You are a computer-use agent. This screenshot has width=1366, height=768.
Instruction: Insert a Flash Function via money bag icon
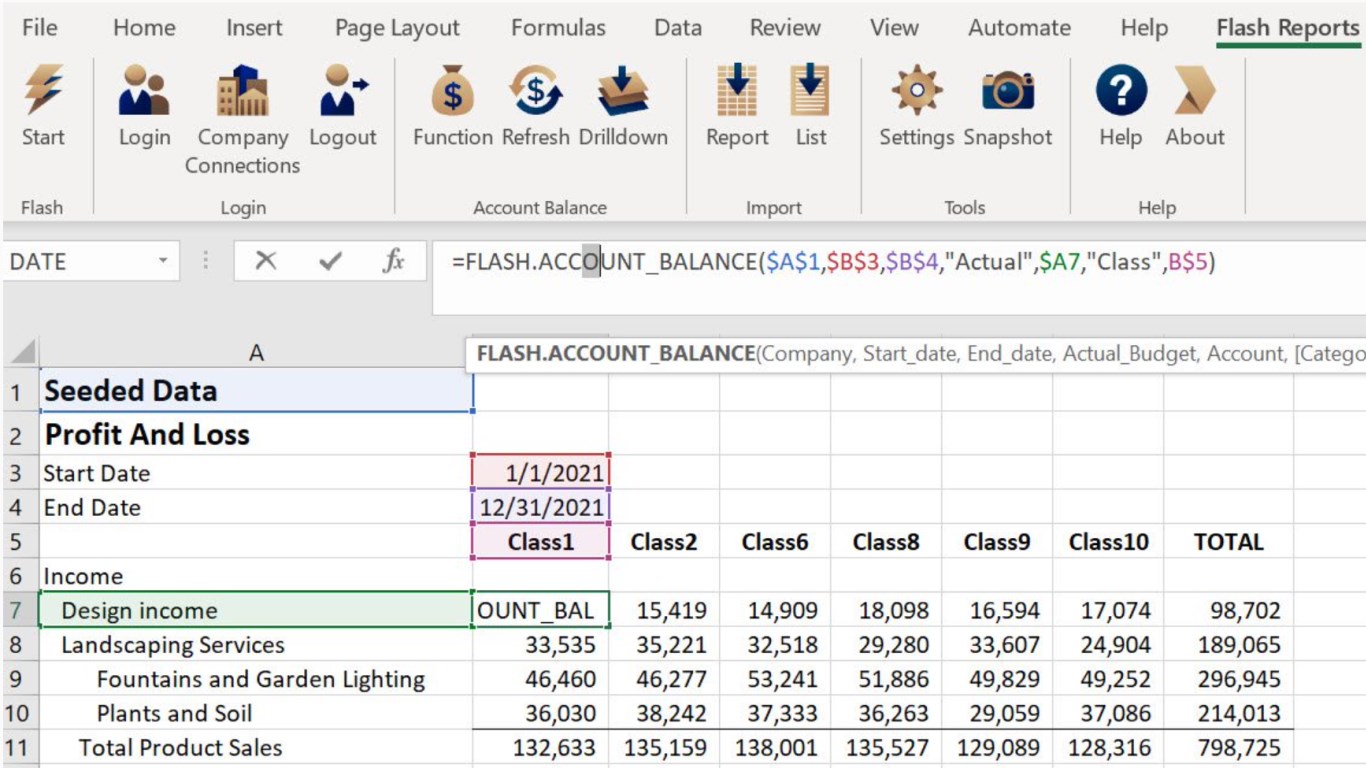[x=453, y=91]
